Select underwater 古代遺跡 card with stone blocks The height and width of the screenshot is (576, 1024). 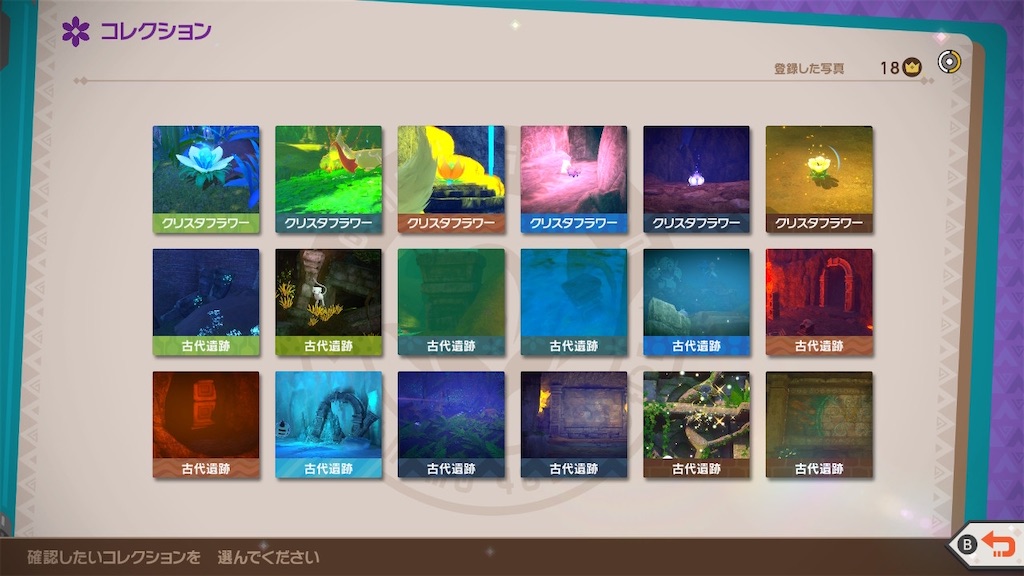[x=697, y=302]
